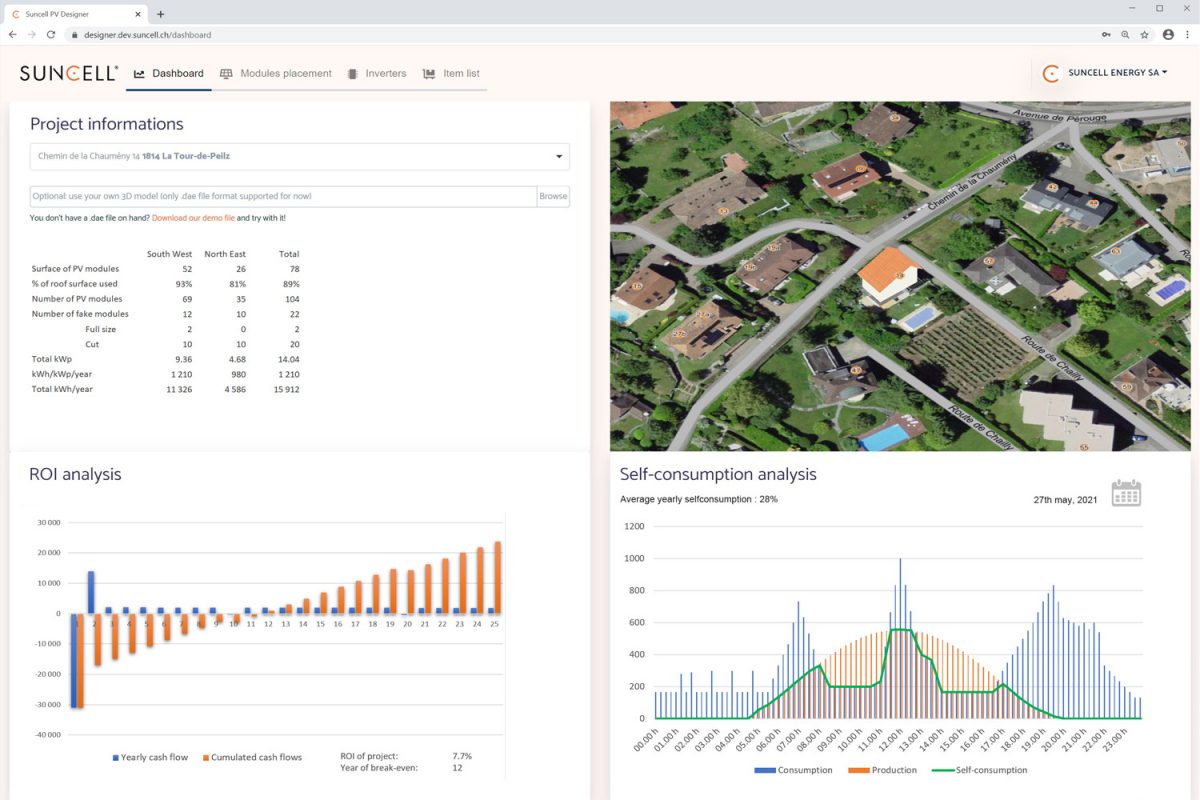Image resolution: width=1200 pixels, height=800 pixels.
Task: Open the browser profile avatar icon
Action: coord(1167,34)
